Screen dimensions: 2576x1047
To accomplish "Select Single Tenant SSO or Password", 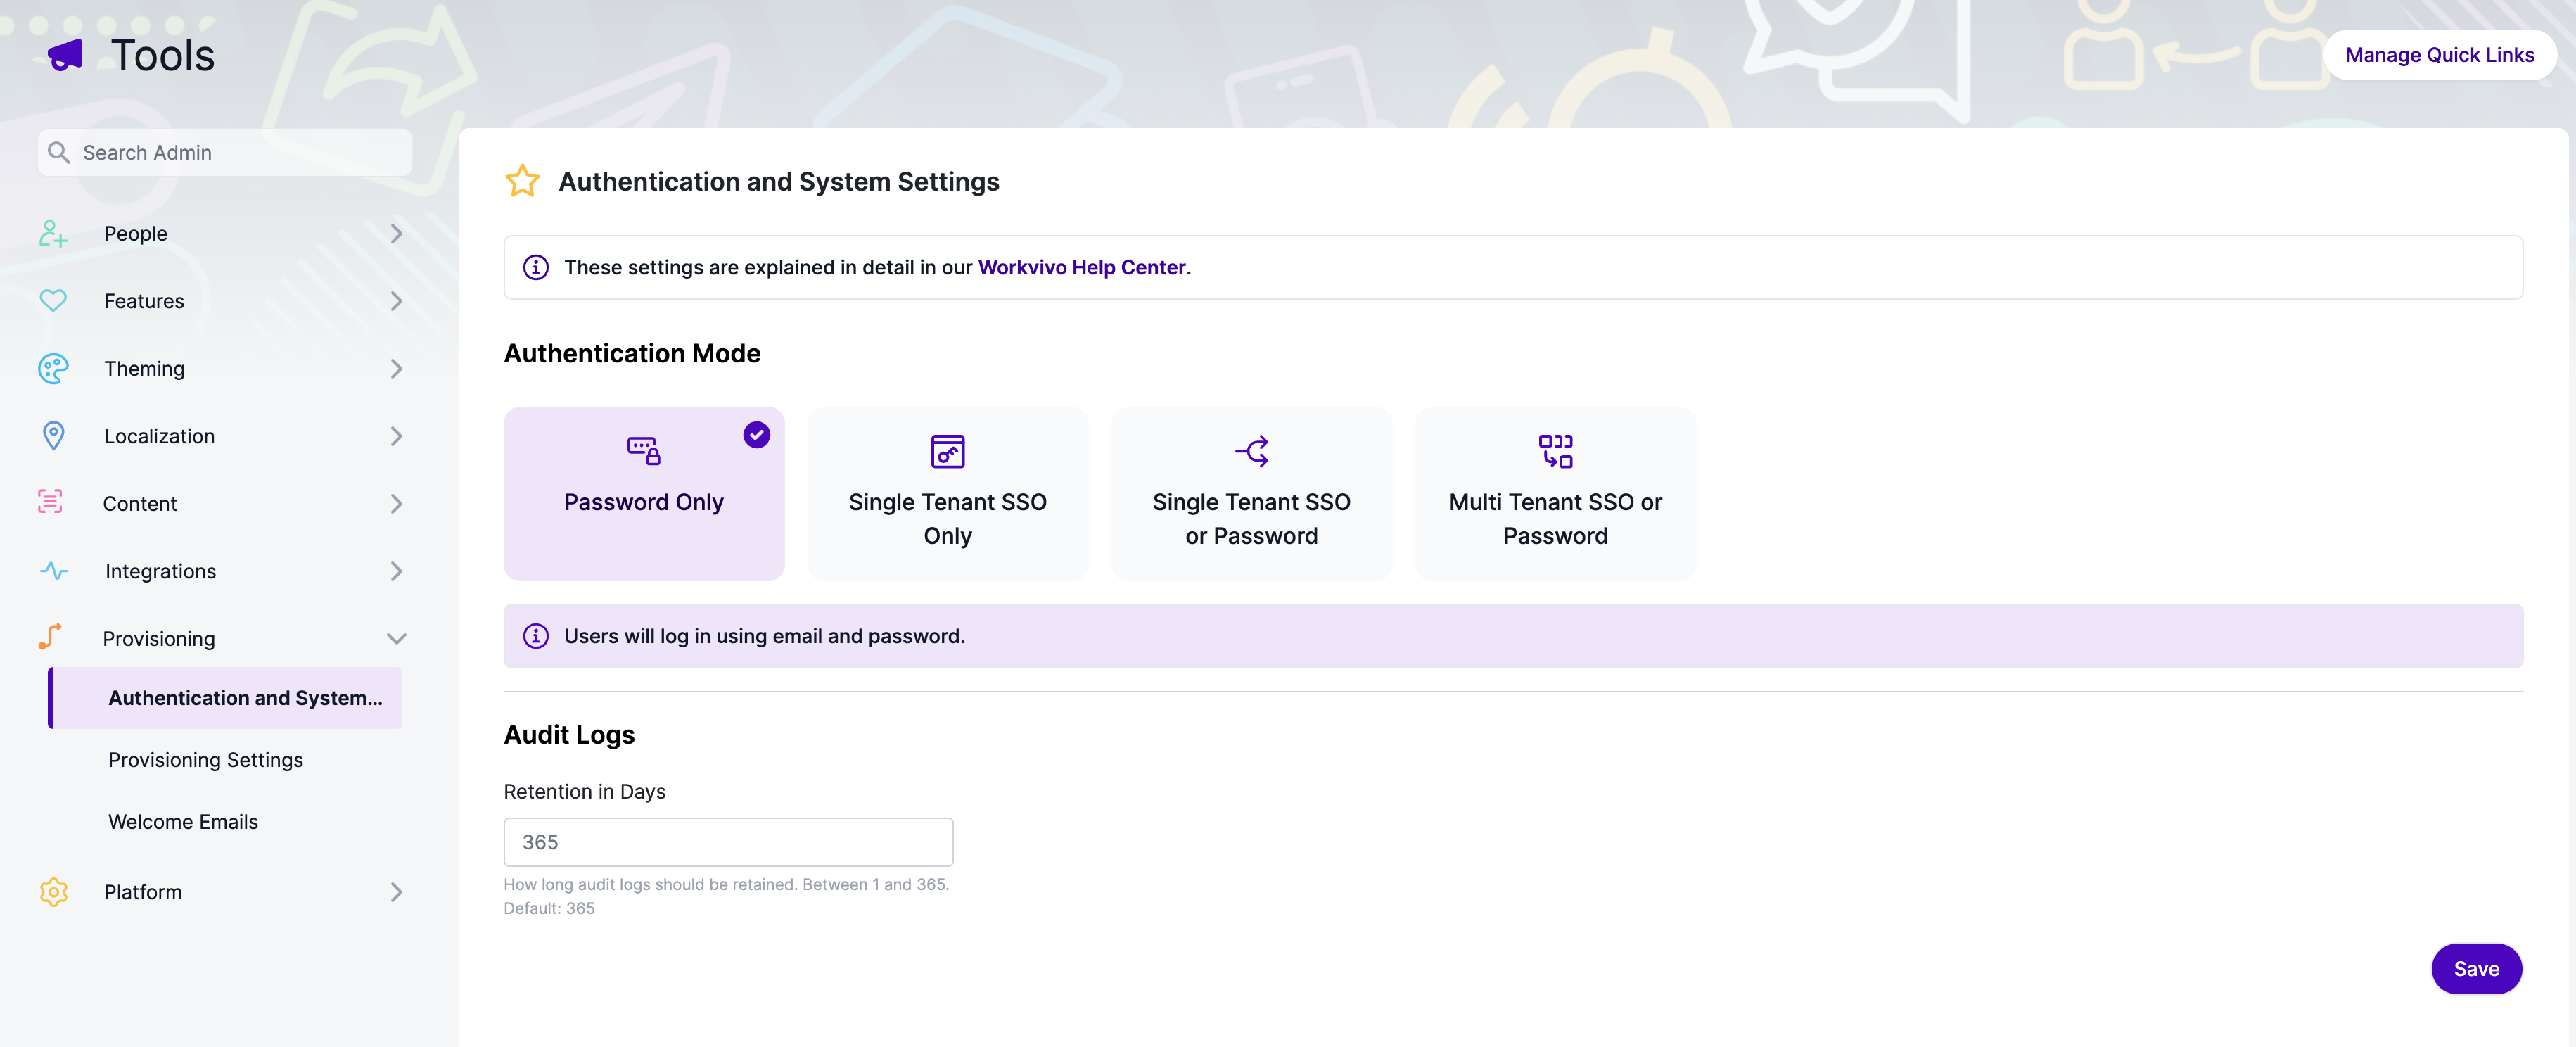I will pos(1252,493).
